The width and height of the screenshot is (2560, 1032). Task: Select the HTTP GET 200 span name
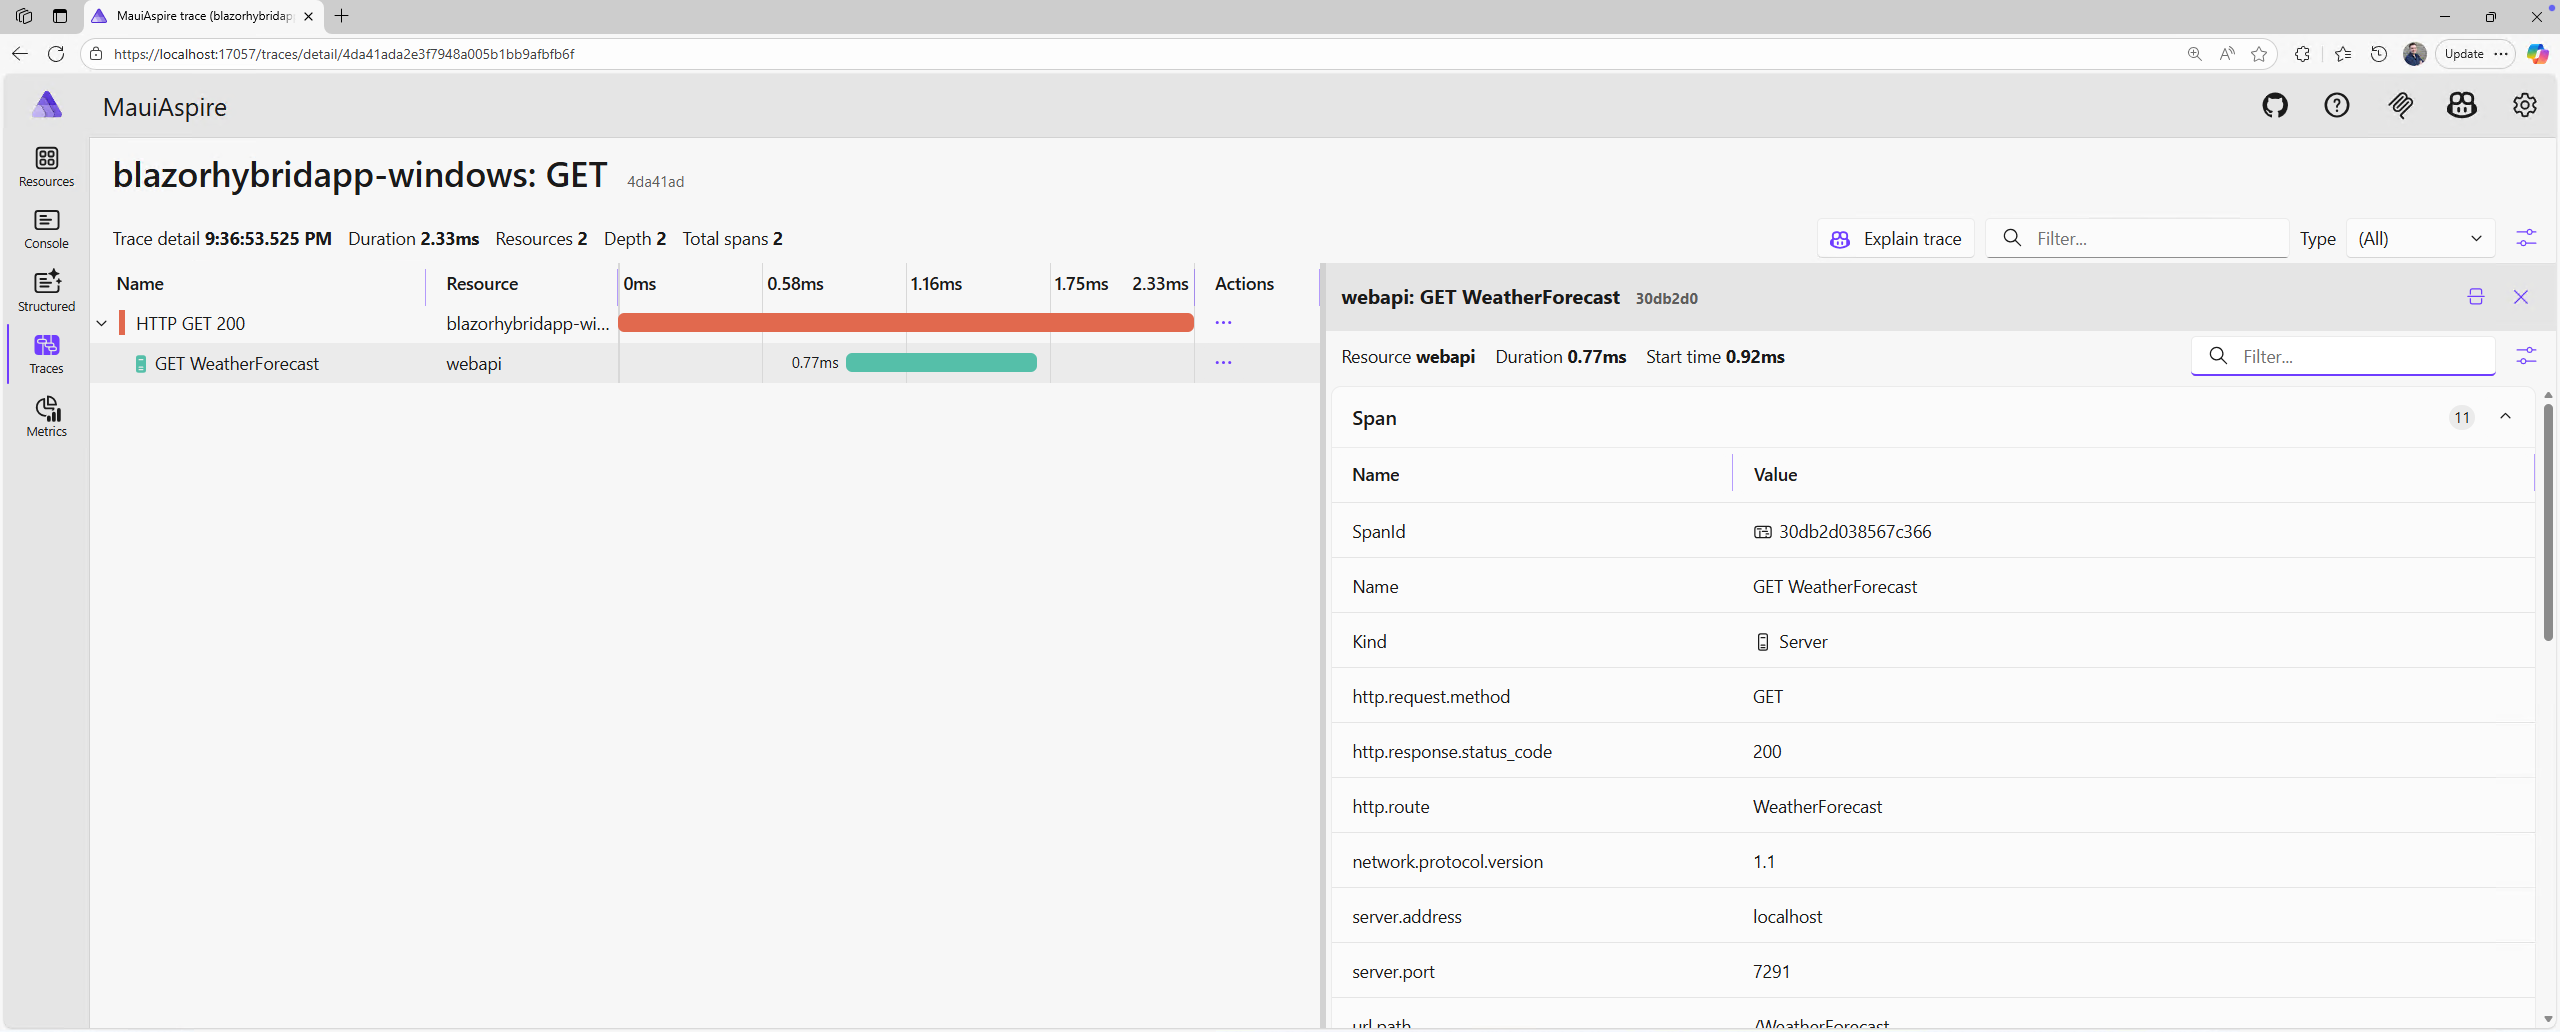point(190,323)
